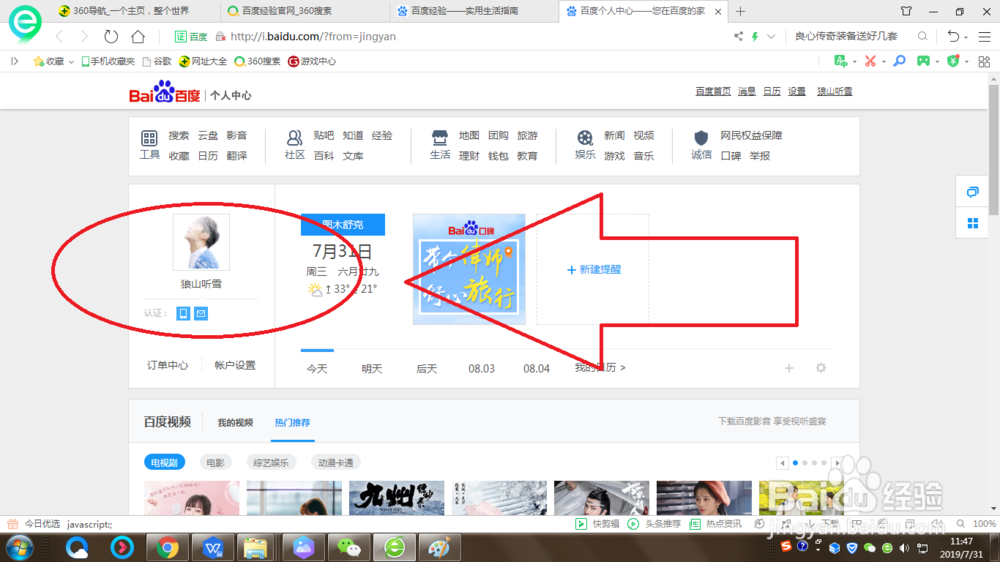The height and width of the screenshot is (562, 1000).
Task: Go to next video carousel page
Action: (837, 463)
